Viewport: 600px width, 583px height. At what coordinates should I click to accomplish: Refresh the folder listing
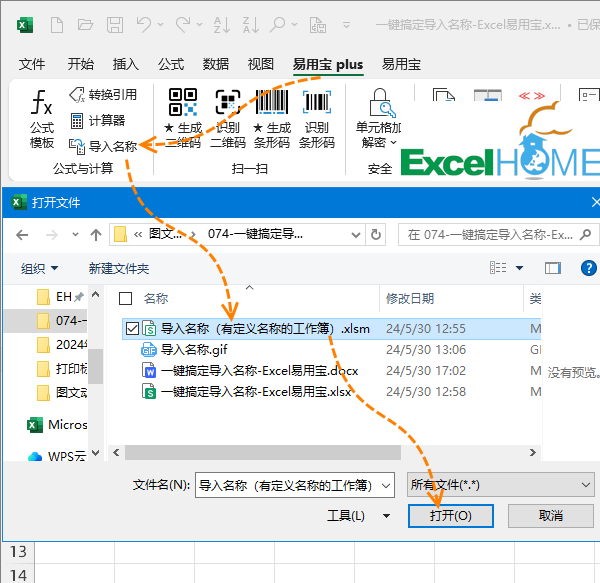376,234
